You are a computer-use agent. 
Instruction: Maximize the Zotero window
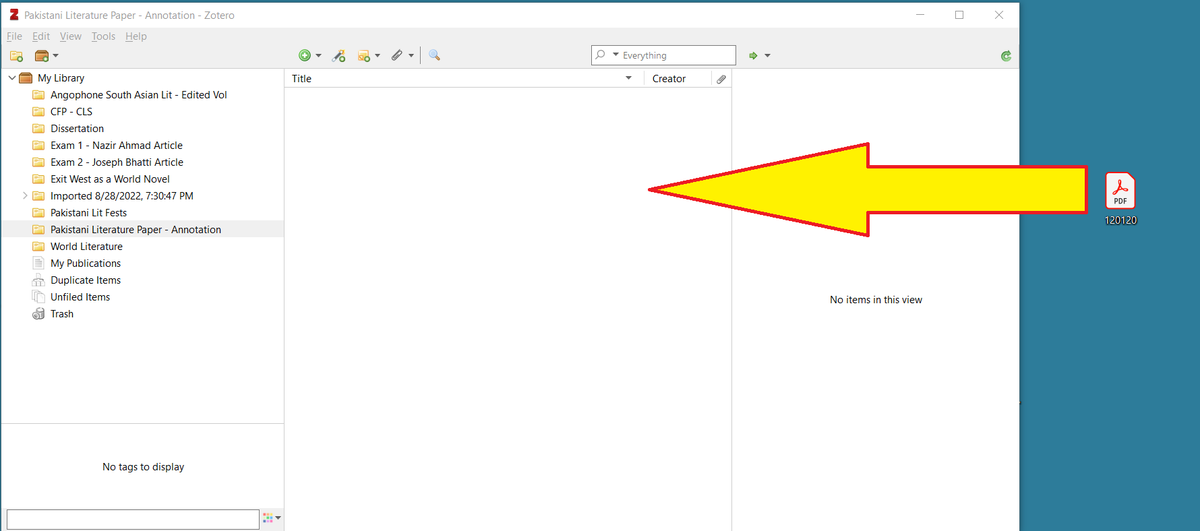pyautogui.click(x=959, y=15)
